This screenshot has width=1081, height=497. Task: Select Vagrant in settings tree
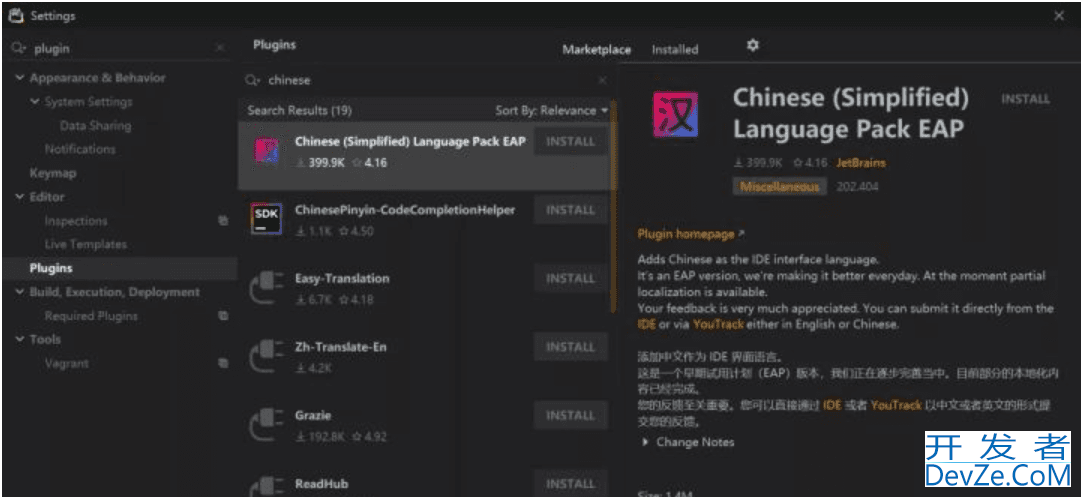[67, 363]
